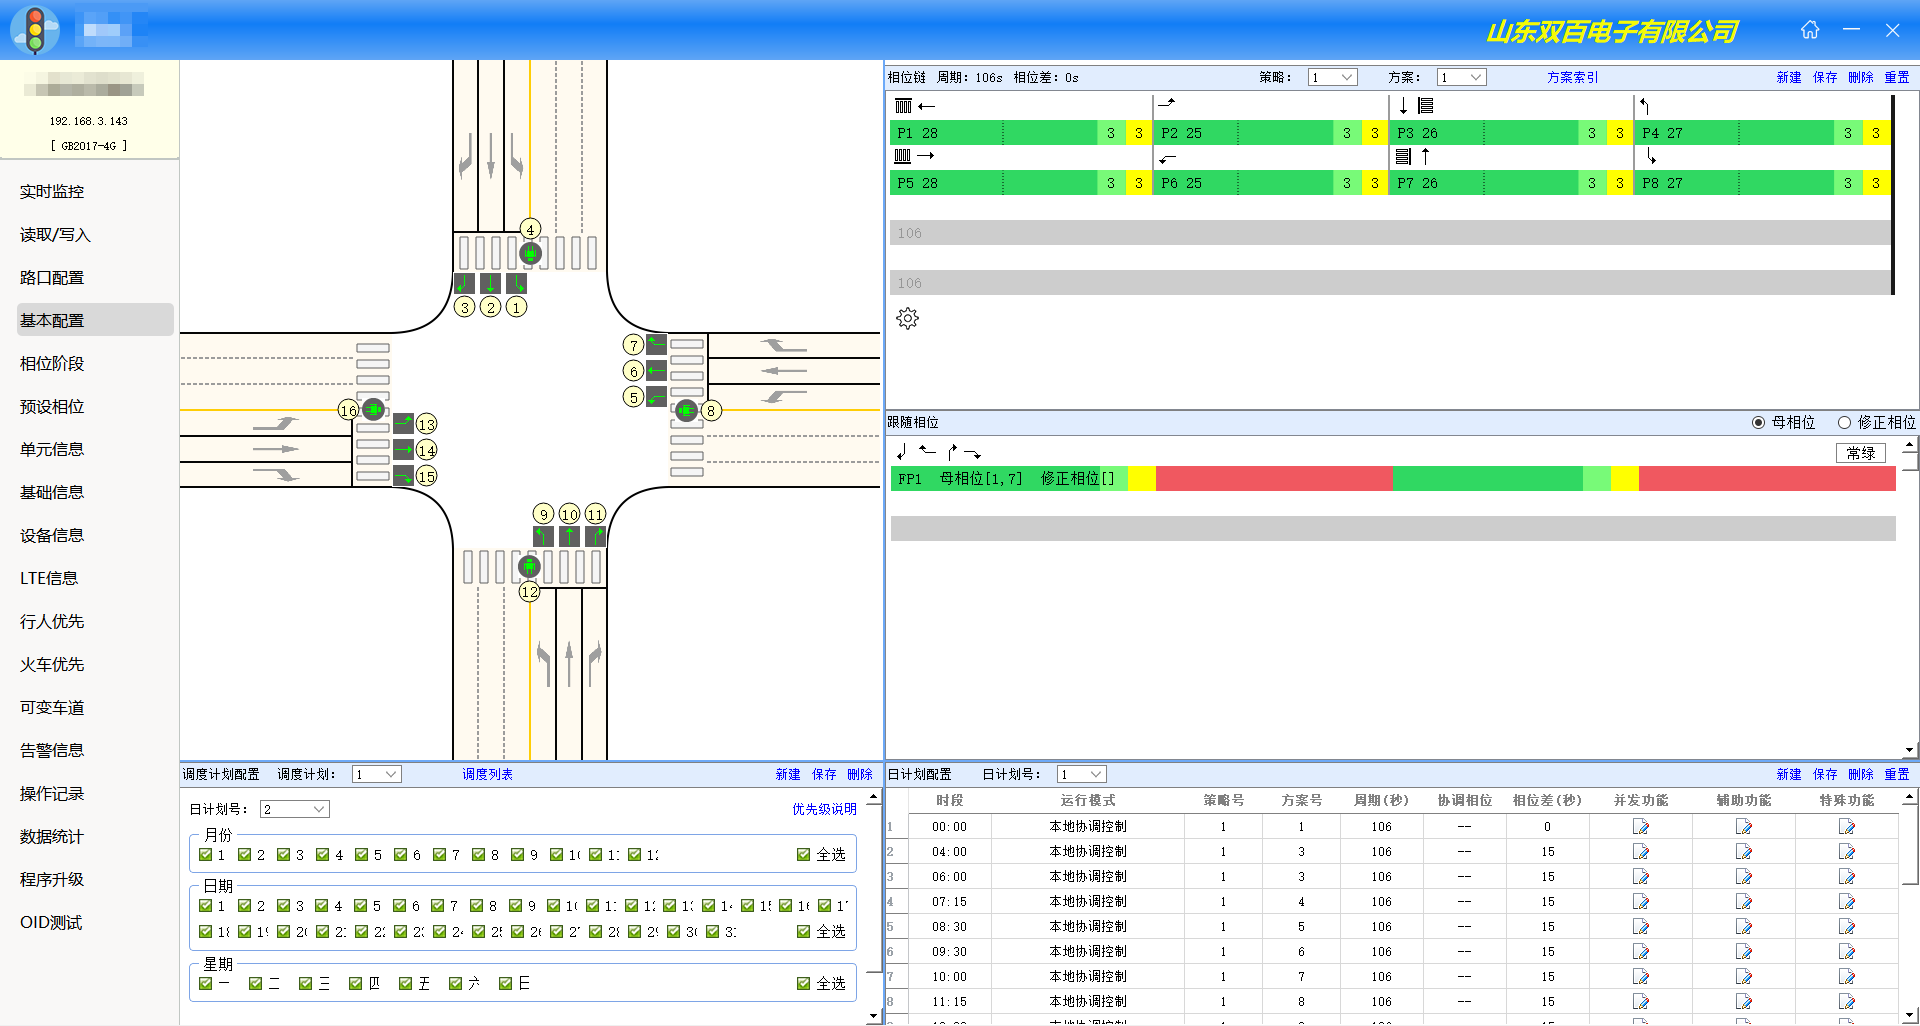Toggle the 全选 checkbox in 月份 group
The width and height of the screenshot is (1920, 1026).
coord(803,855)
